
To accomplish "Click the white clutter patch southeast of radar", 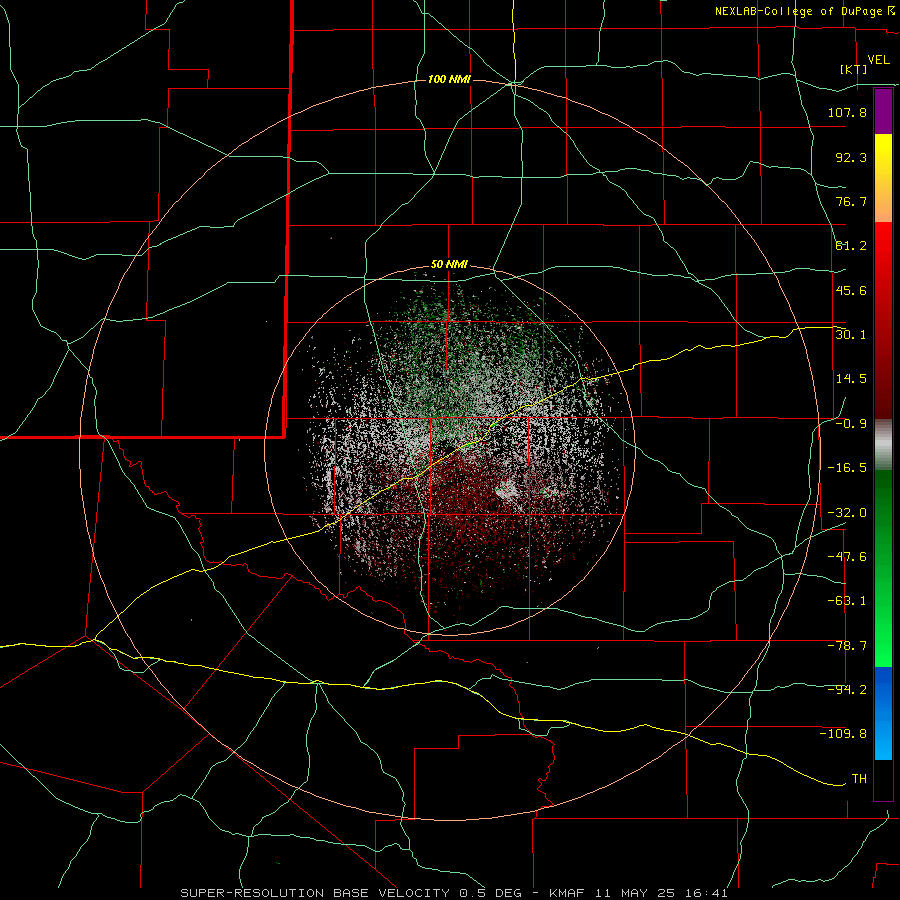I will (507, 491).
